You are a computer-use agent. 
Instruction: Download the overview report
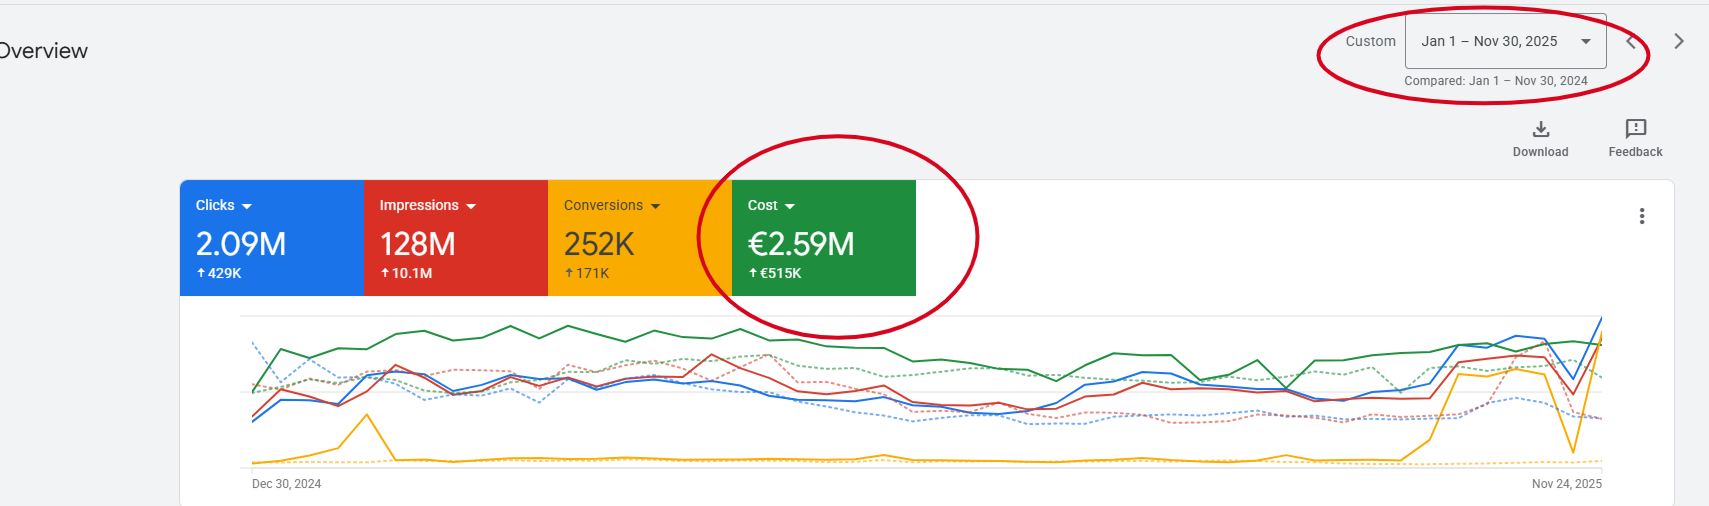(1540, 139)
